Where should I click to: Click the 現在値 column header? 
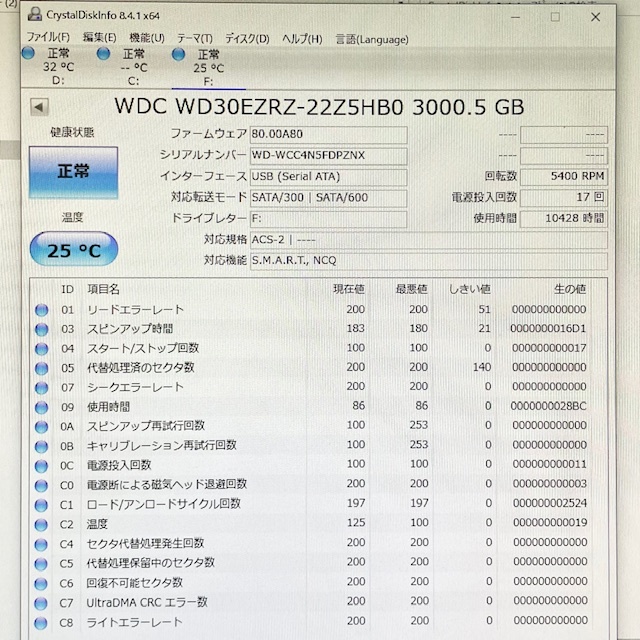pyautogui.click(x=349, y=289)
